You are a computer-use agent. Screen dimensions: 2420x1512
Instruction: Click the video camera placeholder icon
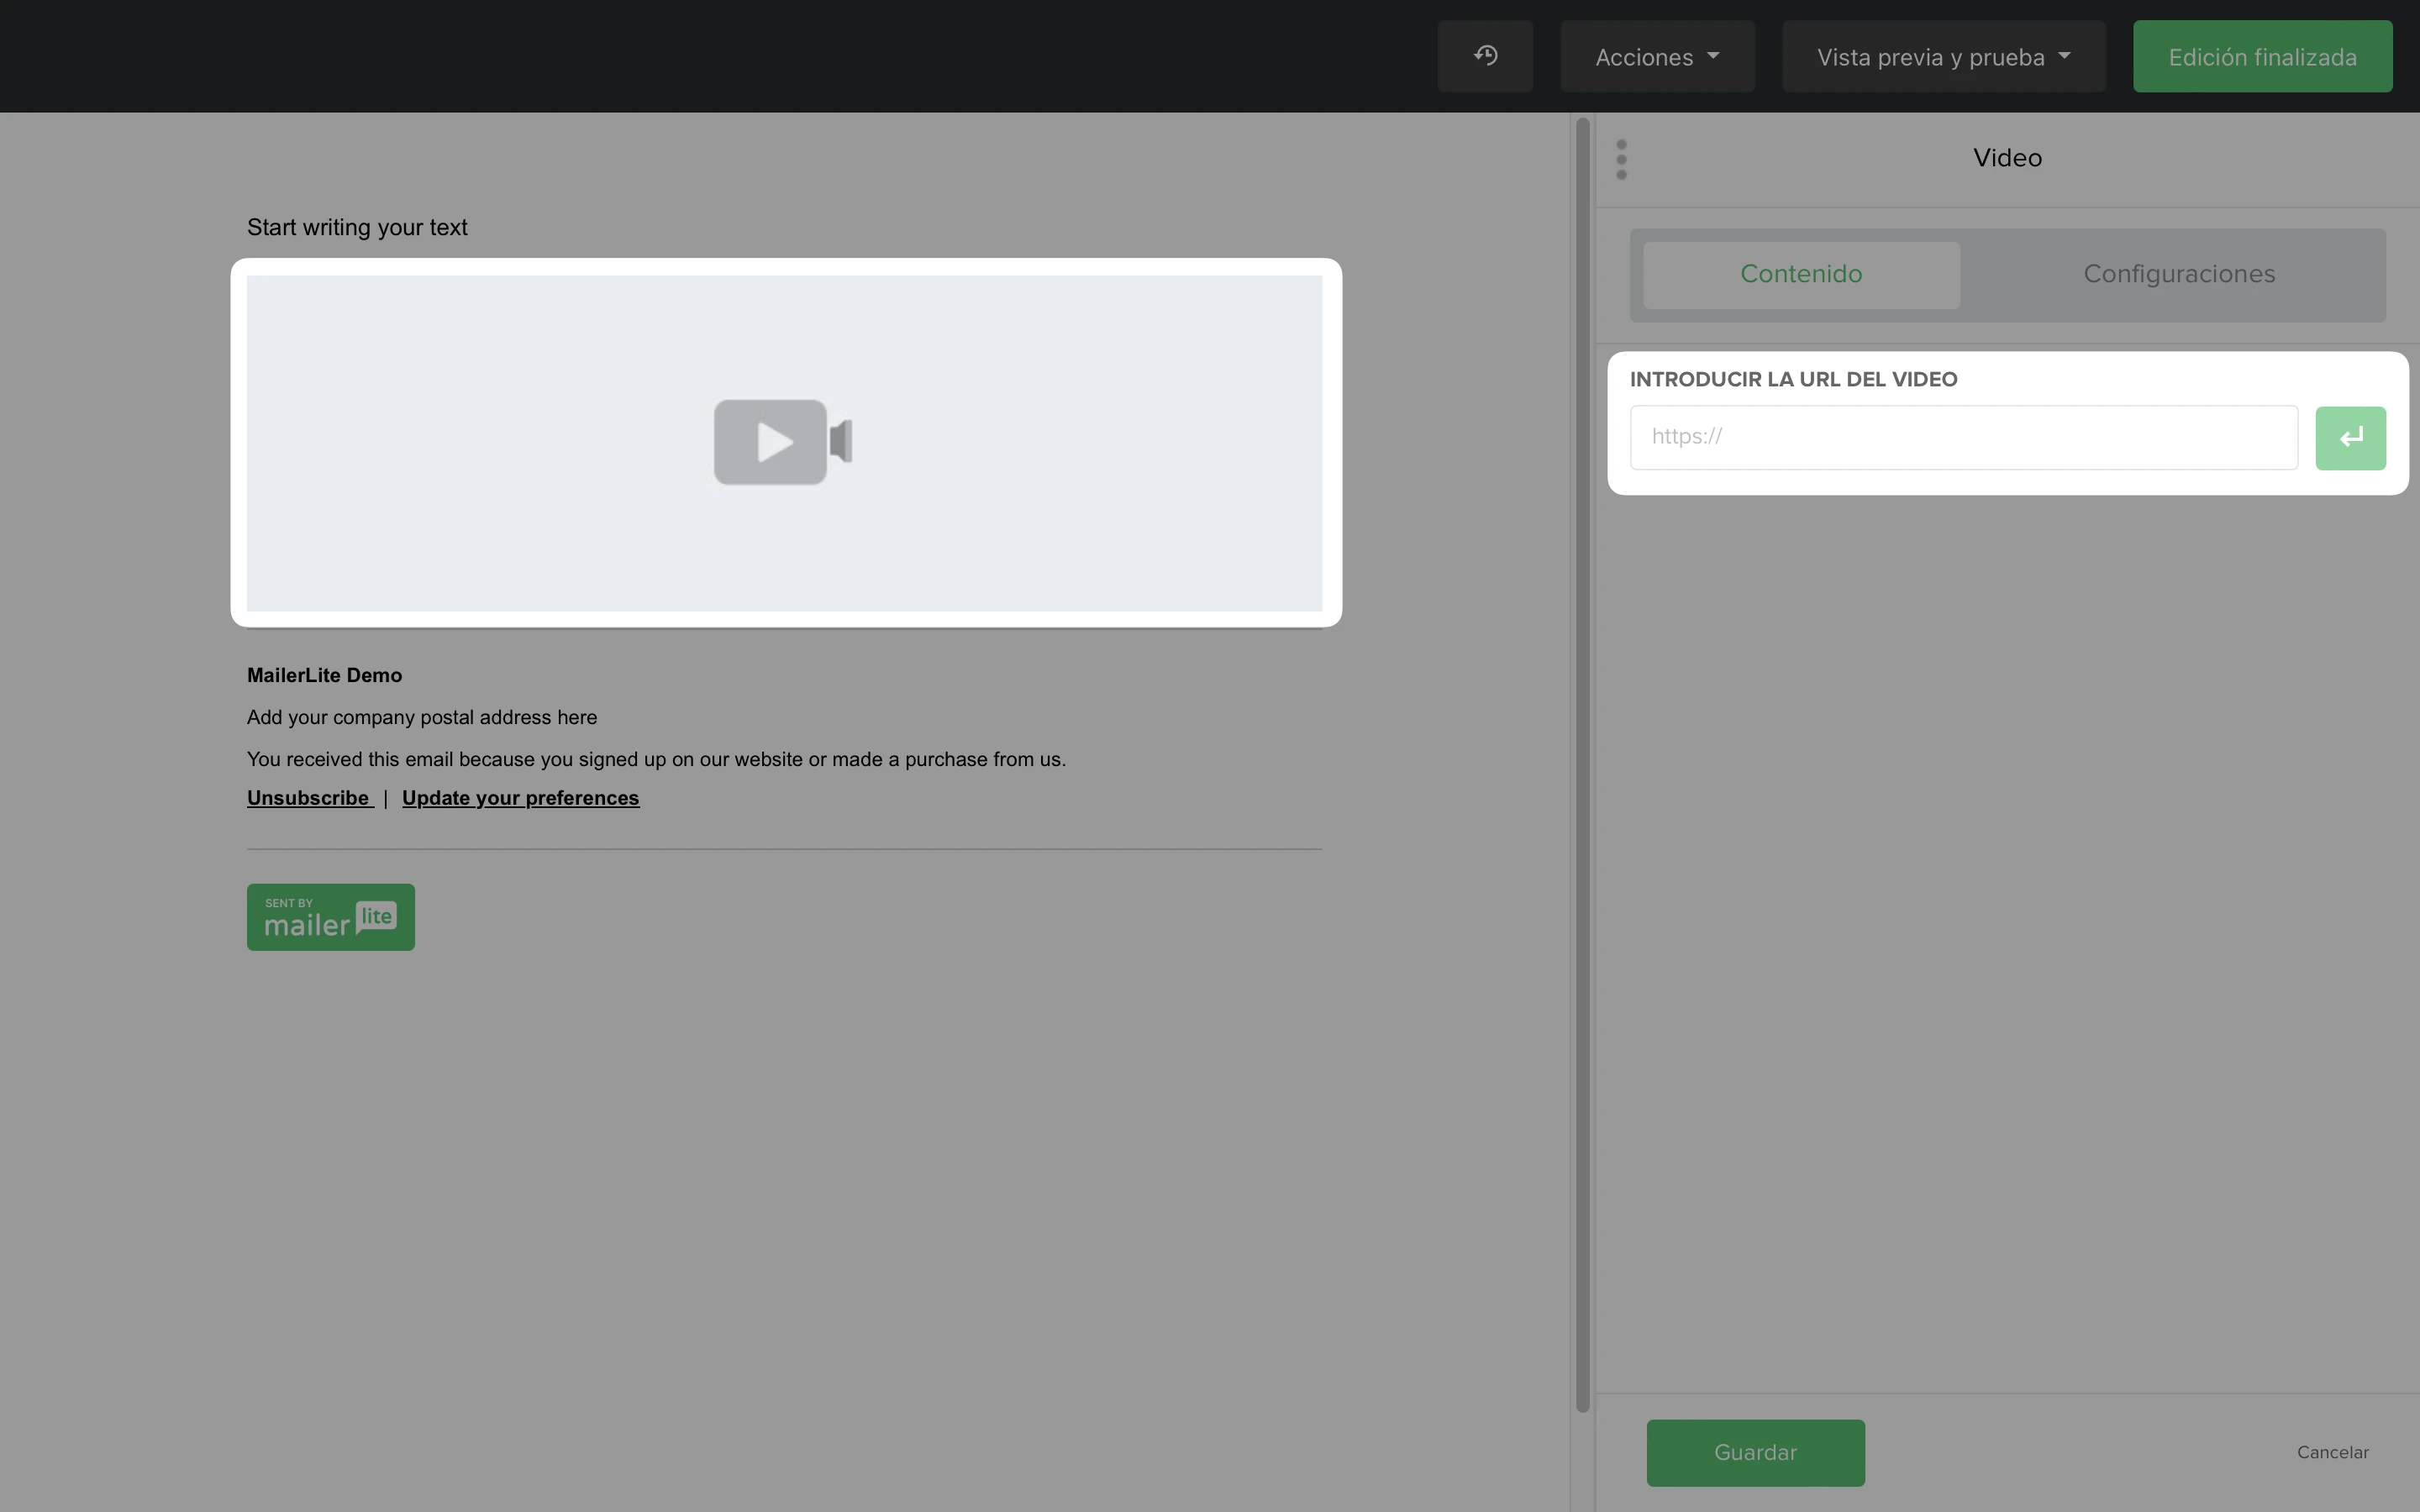[x=782, y=442]
